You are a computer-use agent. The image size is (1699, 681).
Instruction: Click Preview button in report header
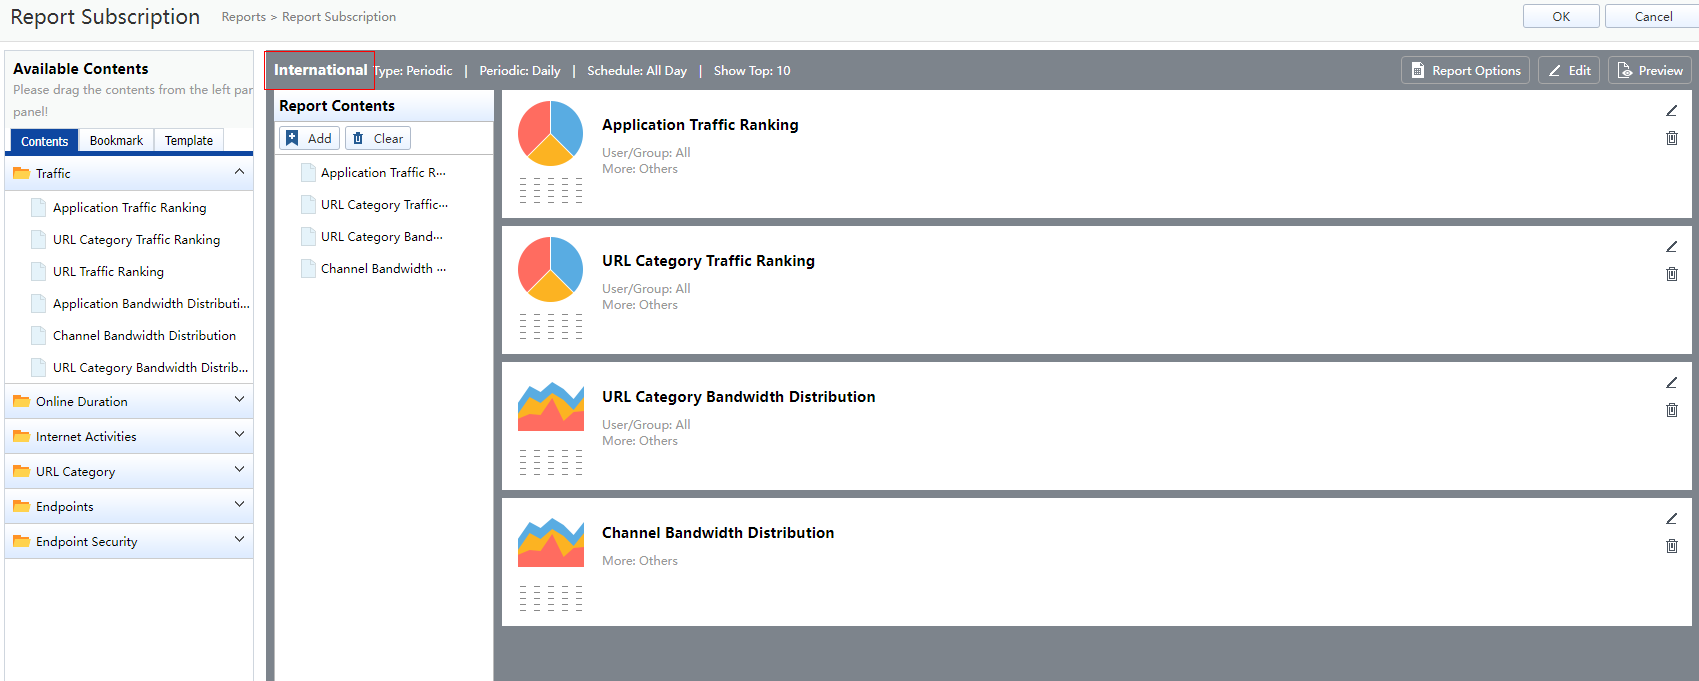click(1650, 71)
